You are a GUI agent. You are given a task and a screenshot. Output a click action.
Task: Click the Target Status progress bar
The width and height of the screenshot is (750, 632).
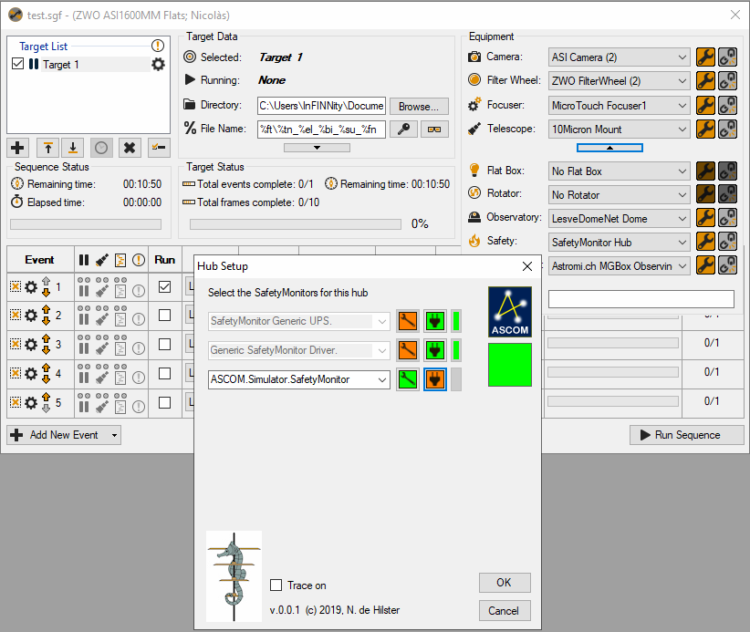click(x=295, y=224)
